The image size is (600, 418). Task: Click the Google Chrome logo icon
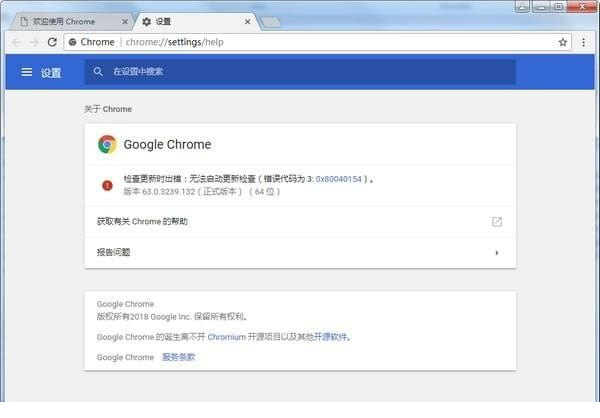tap(107, 144)
